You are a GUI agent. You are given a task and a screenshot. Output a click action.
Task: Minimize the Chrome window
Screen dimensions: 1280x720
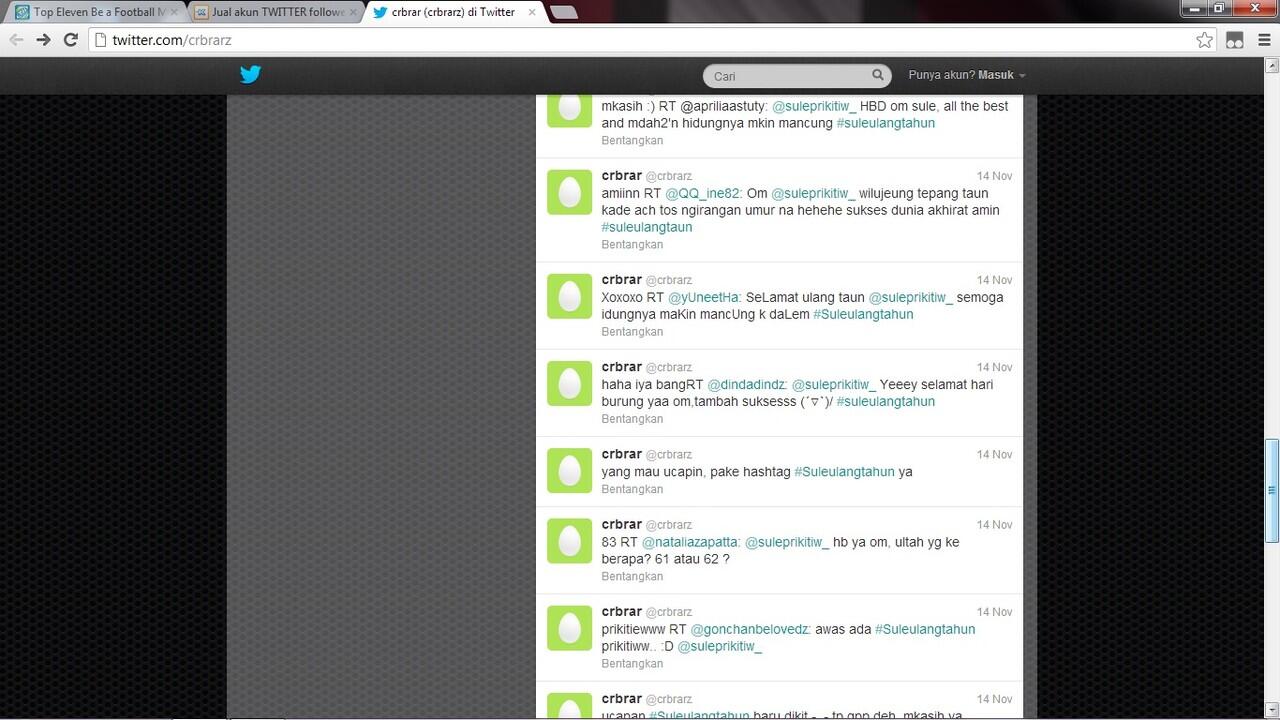tap(1194, 8)
